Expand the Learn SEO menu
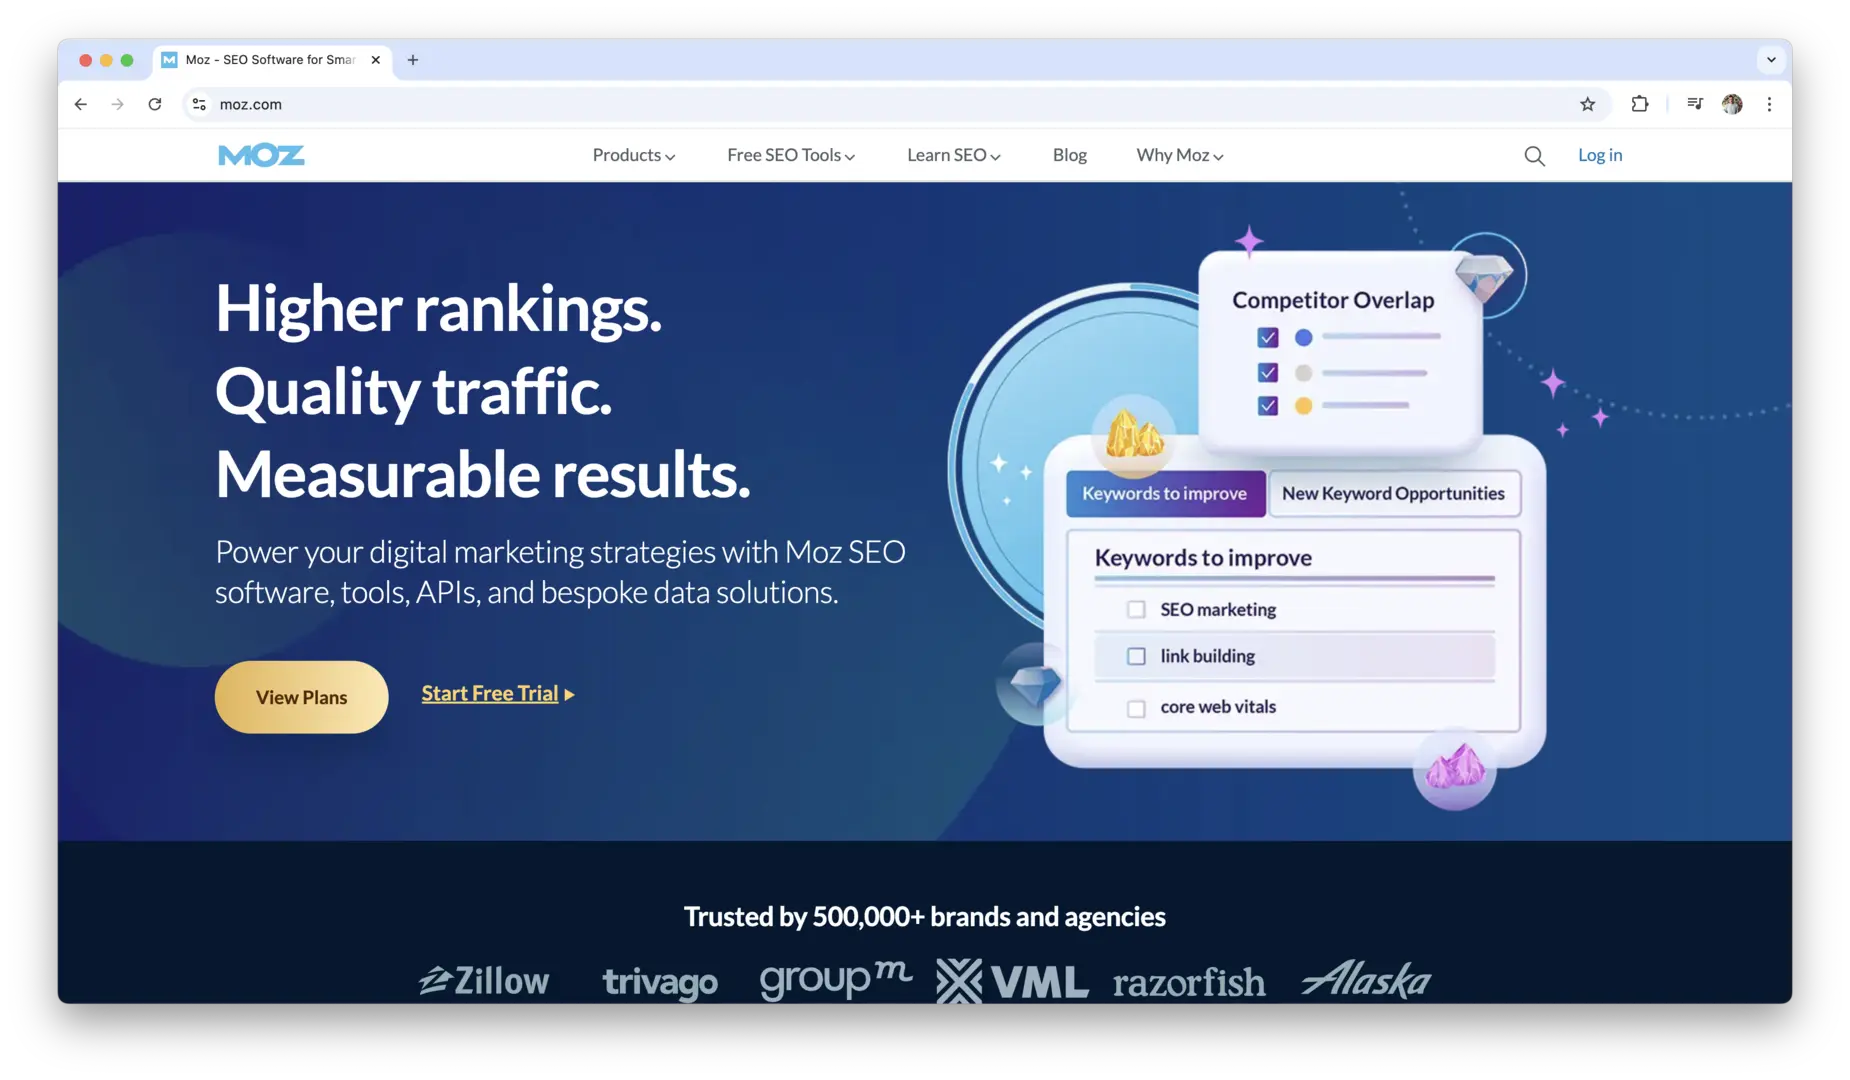Image resolution: width=1850 pixels, height=1080 pixels. tap(954, 155)
